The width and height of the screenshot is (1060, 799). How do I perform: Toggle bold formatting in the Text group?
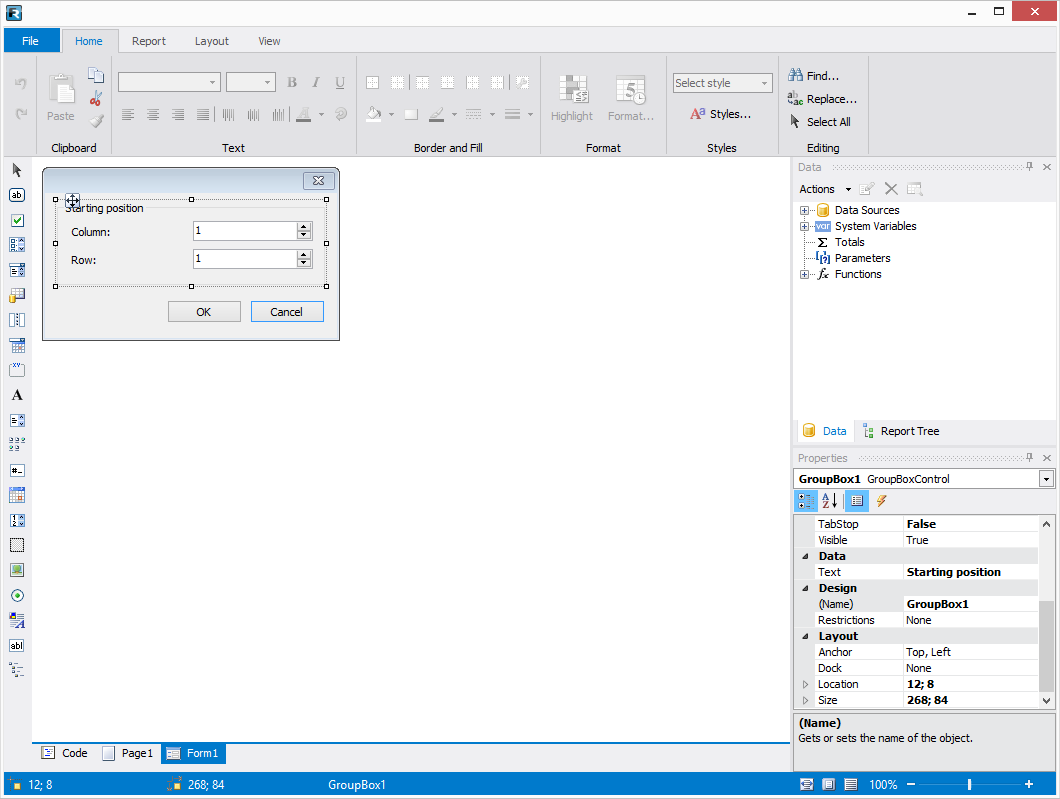(x=291, y=82)
